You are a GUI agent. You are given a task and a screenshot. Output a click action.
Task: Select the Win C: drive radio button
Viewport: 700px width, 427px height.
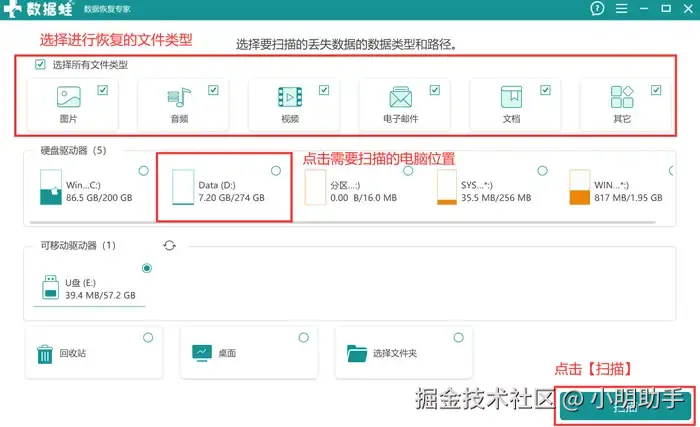point(143,171)
